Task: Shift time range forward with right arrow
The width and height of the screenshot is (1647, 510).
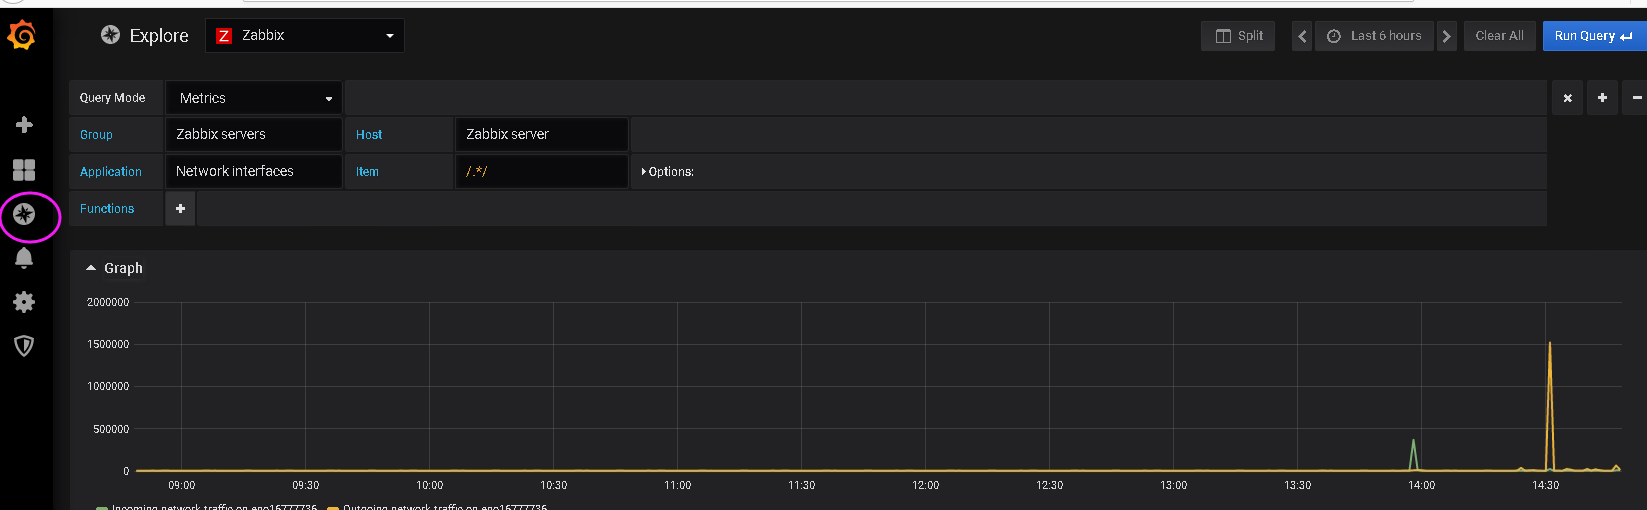Action: (x=1446, y=36)
